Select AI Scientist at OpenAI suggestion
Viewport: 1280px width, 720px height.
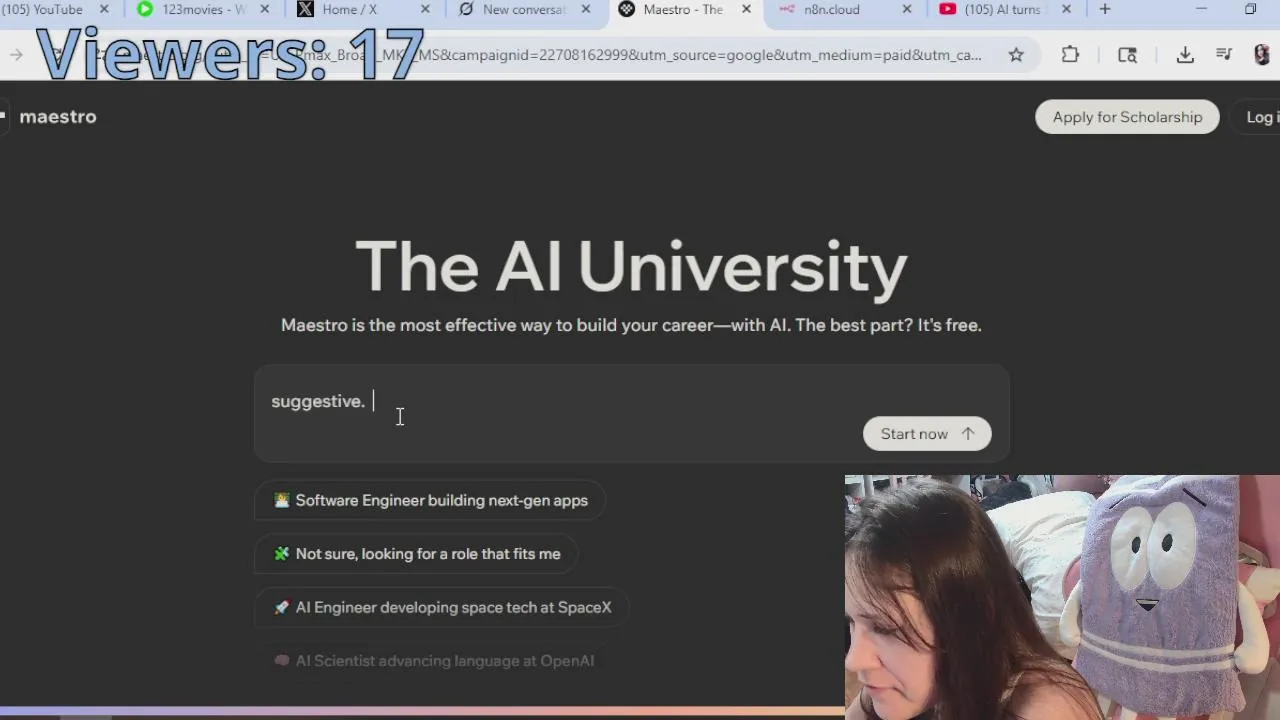point(433,661)
